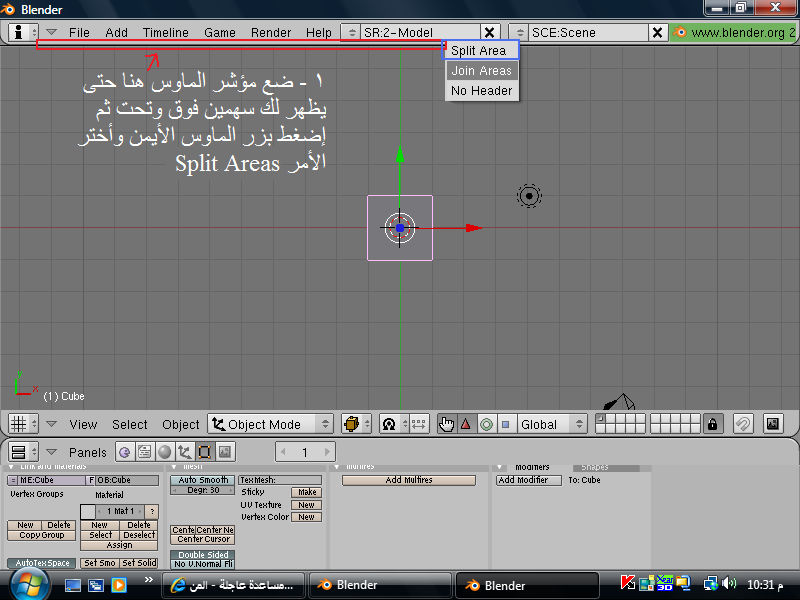Open the screen browse arrows beside SR:2-Model
Viewport: 800px width, 600px height.
352,33
